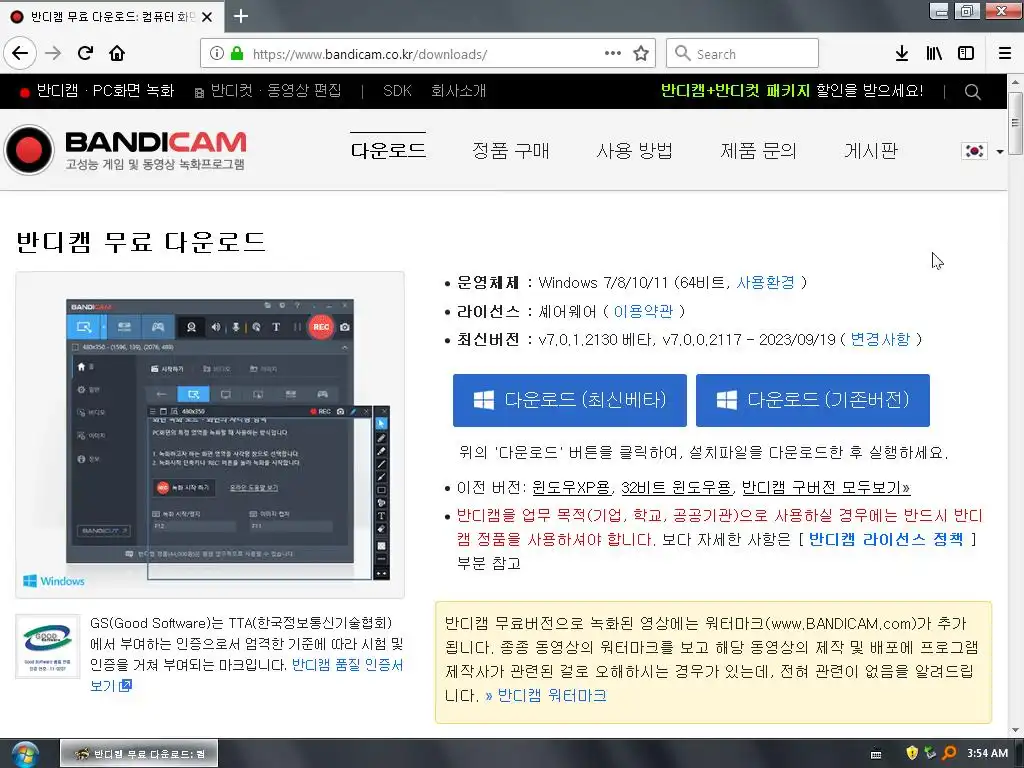The height and width of the screenshot is (768, 1024).
Task: Click 반디컷 · 동영상 편집 top link
Action: (x=268, y=91)
